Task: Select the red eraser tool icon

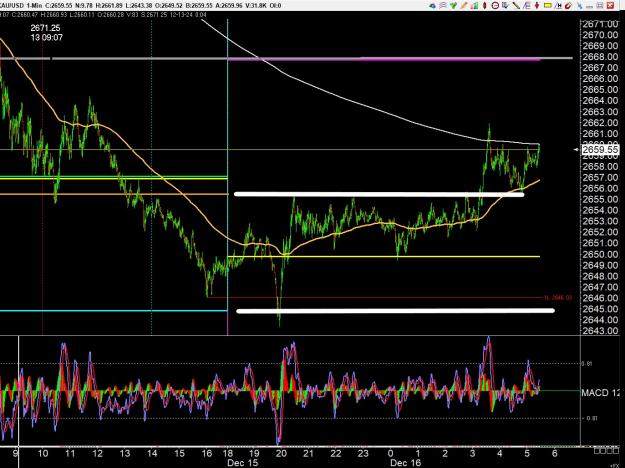Action: (x=568, y=6)
